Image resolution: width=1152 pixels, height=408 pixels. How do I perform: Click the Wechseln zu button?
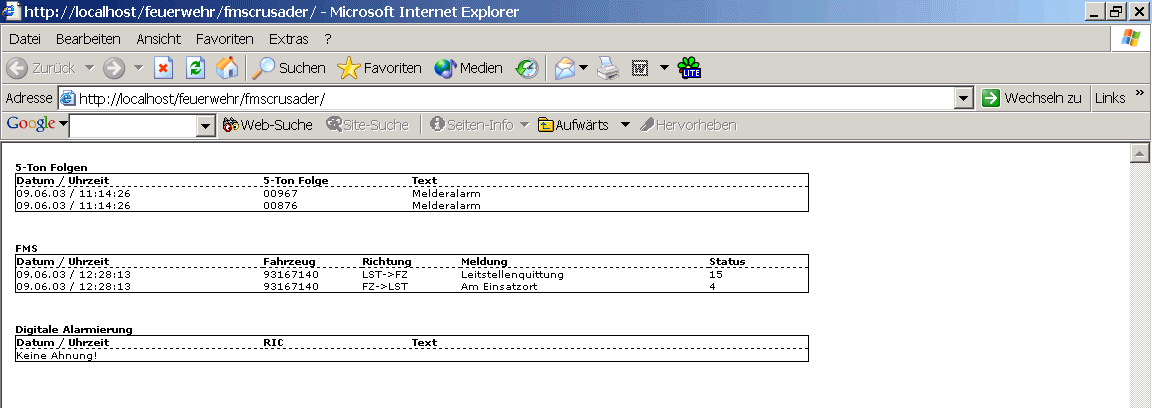pos(1032,98)
